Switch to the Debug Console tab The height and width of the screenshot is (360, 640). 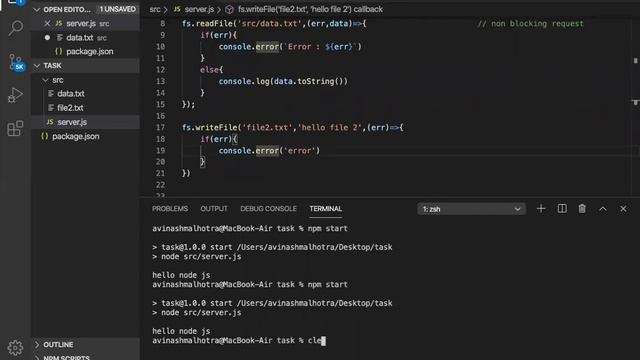coord(268,209)
